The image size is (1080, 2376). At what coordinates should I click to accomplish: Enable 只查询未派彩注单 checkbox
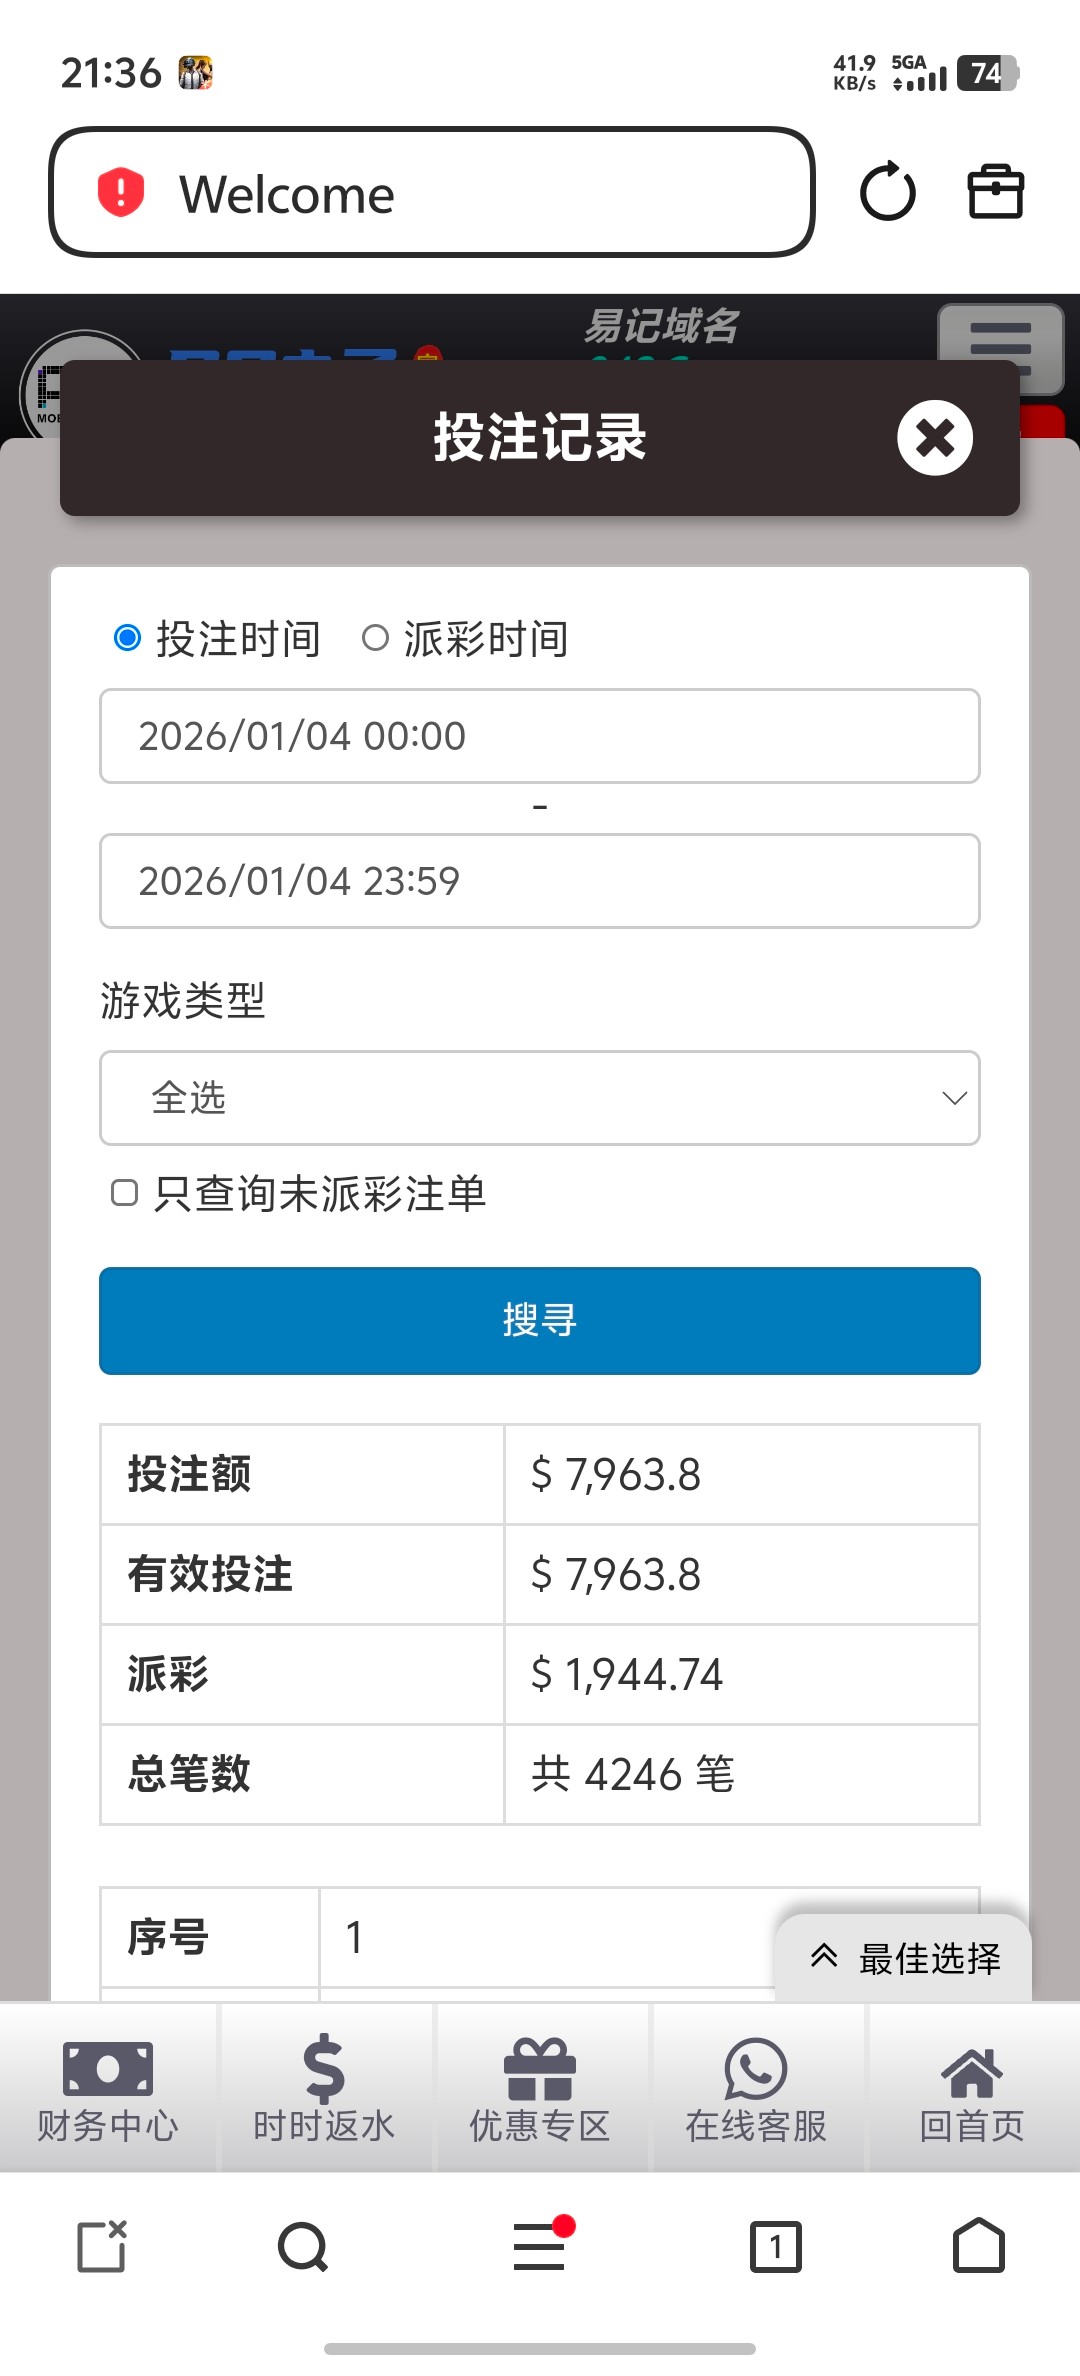125,1193
